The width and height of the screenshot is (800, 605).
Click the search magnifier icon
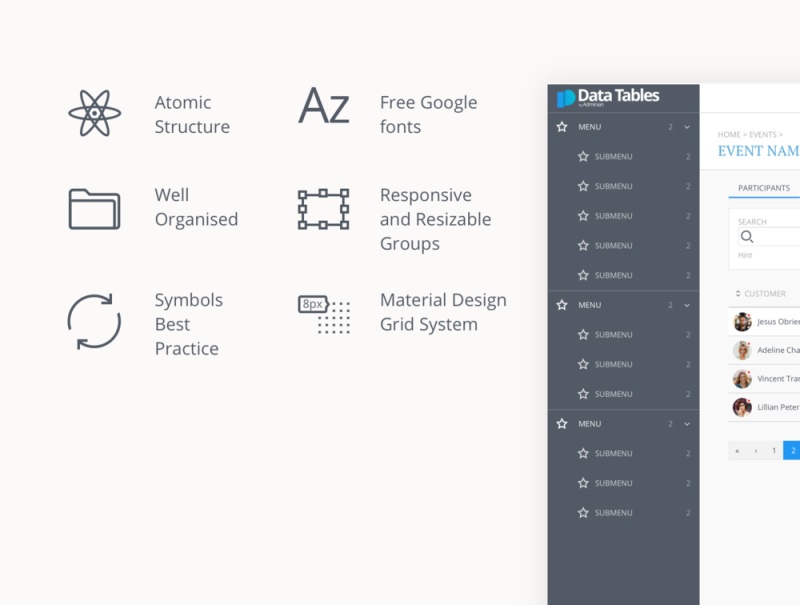click(x=746, y=237)
